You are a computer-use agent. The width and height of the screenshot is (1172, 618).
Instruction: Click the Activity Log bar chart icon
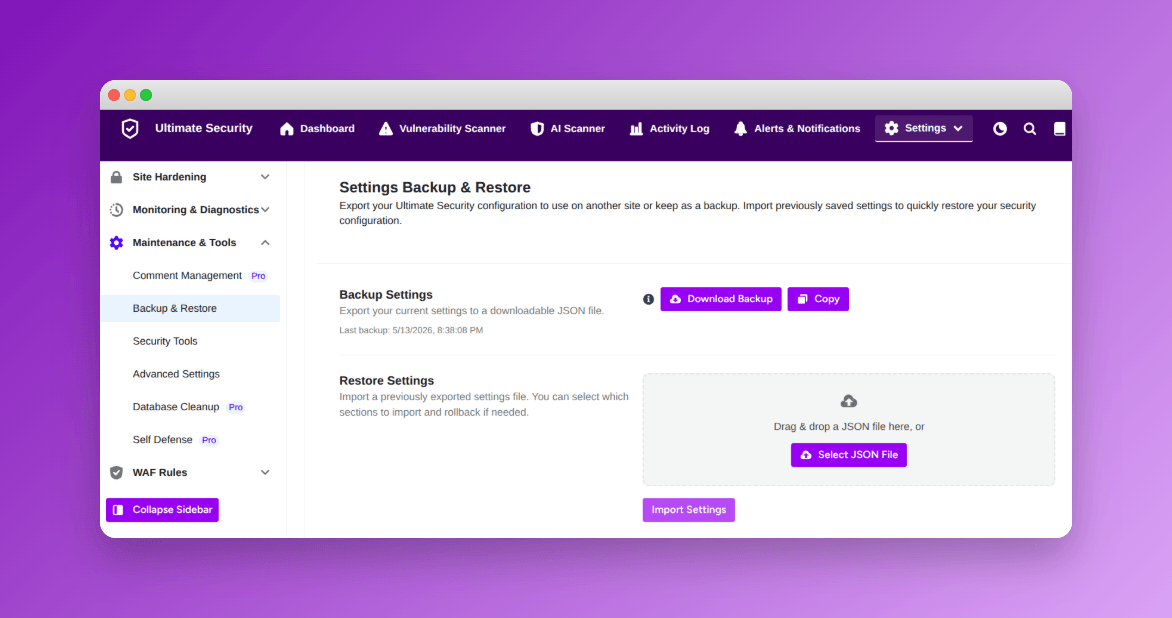[x=636, y=129]
